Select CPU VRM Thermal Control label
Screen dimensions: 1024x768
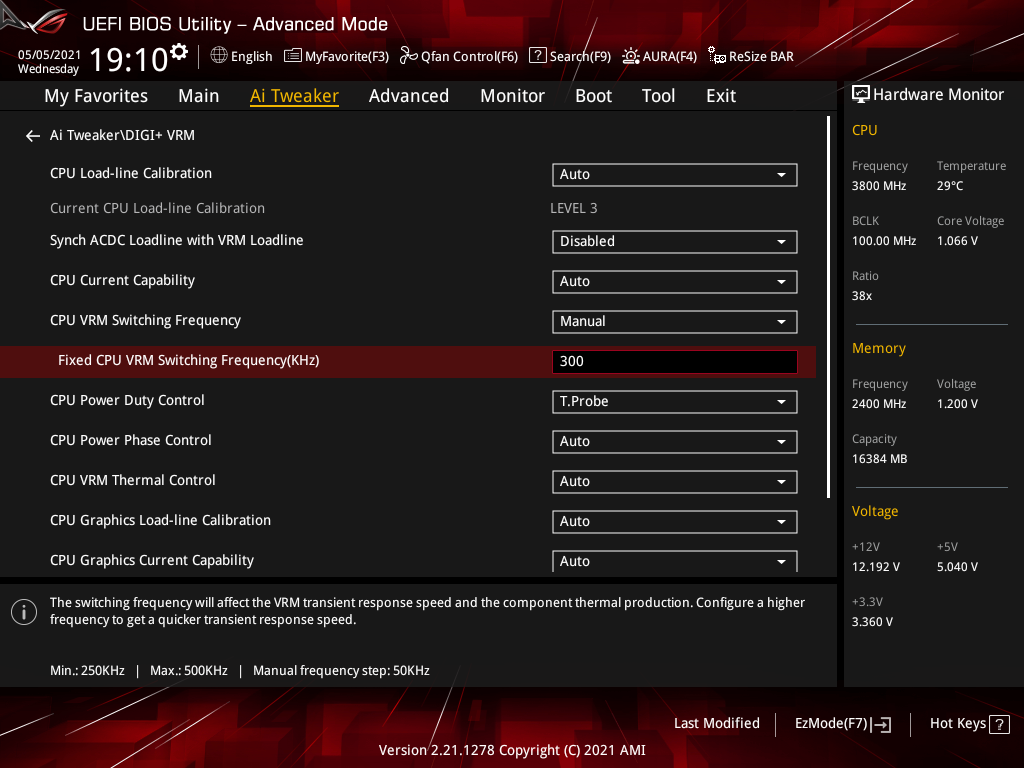pyautogui.click(x=133, y=480)
